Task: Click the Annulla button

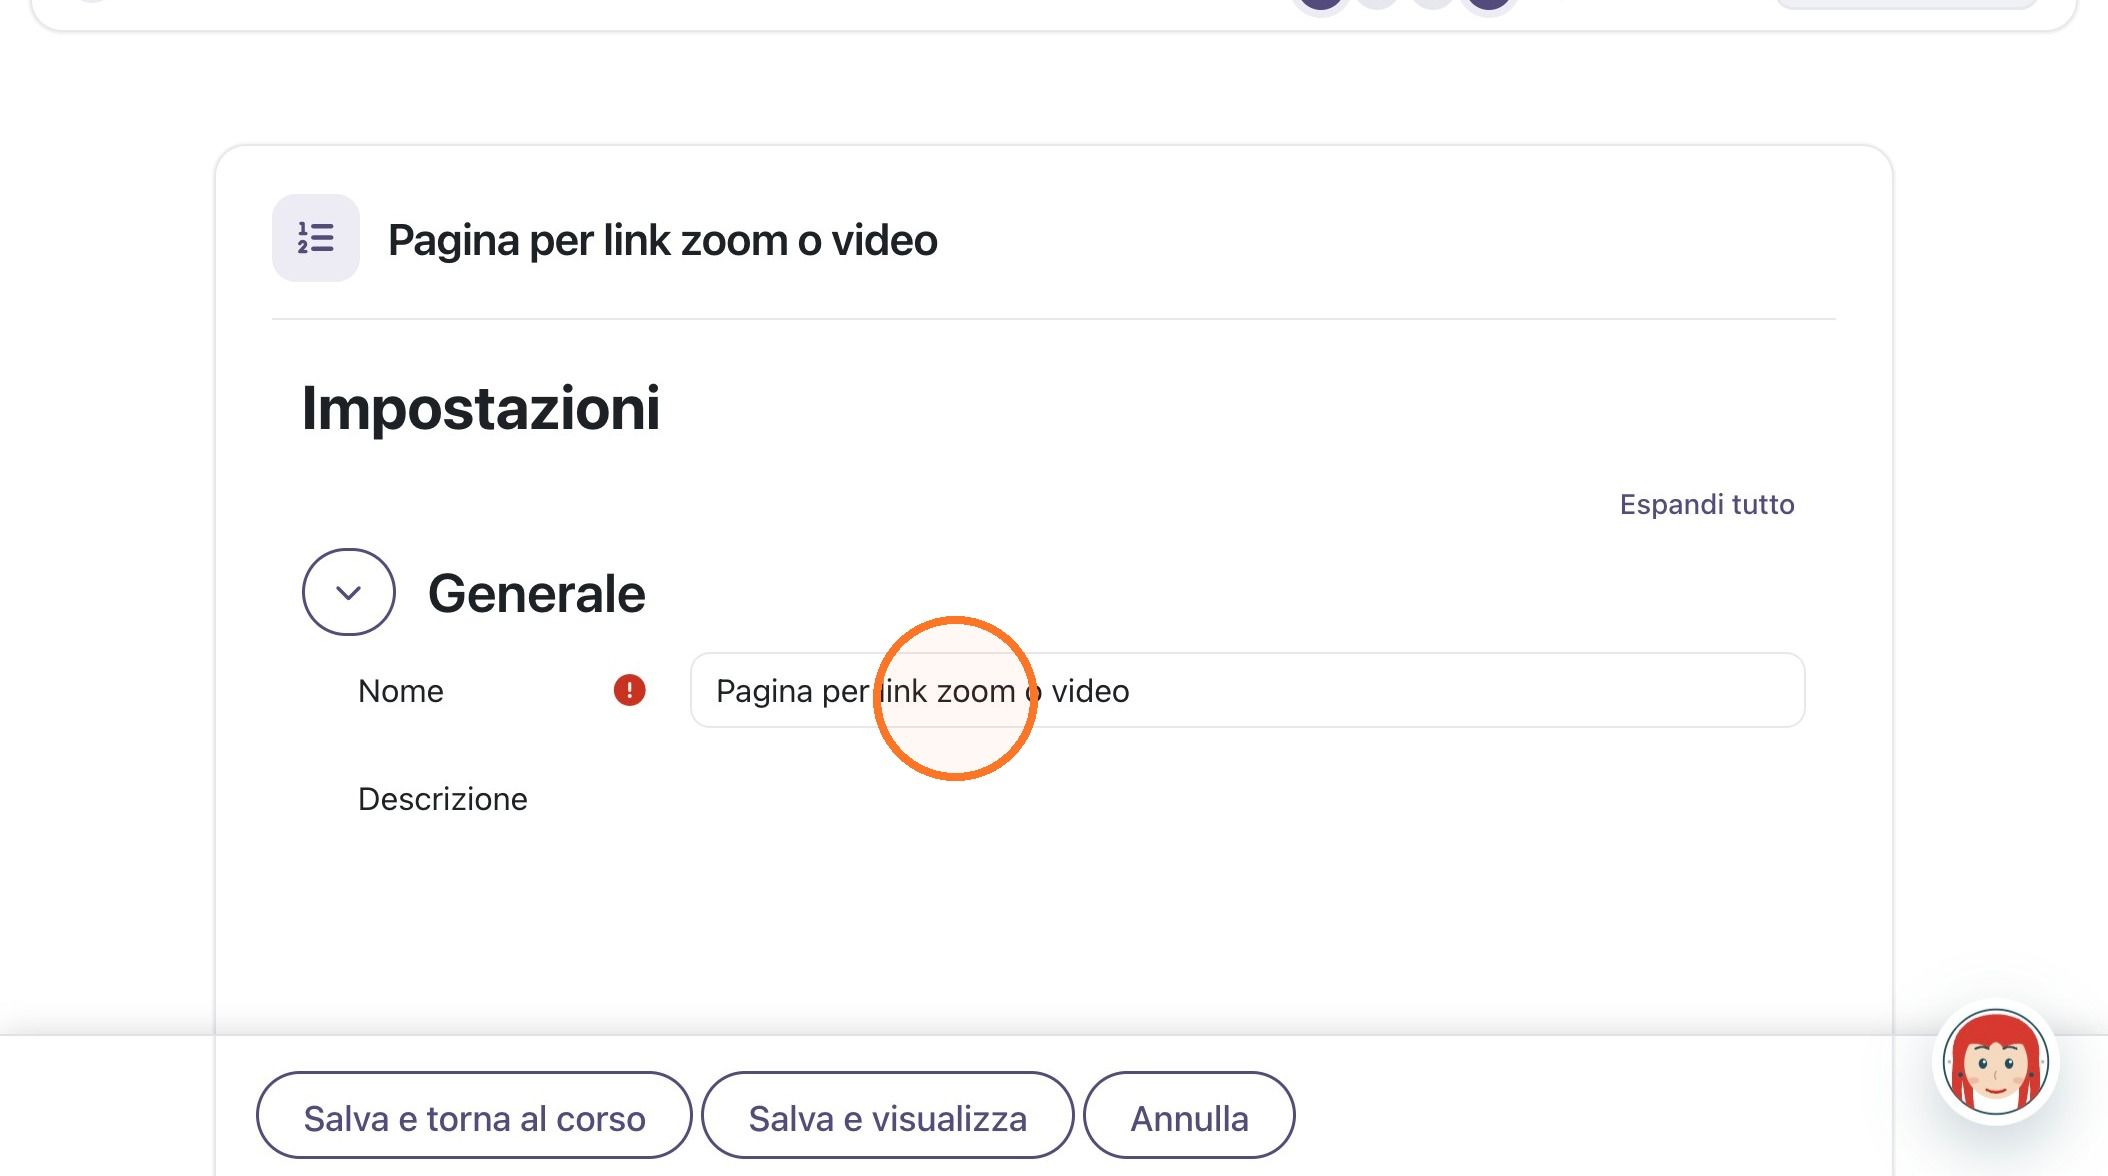Action: pos(1189,1116)
